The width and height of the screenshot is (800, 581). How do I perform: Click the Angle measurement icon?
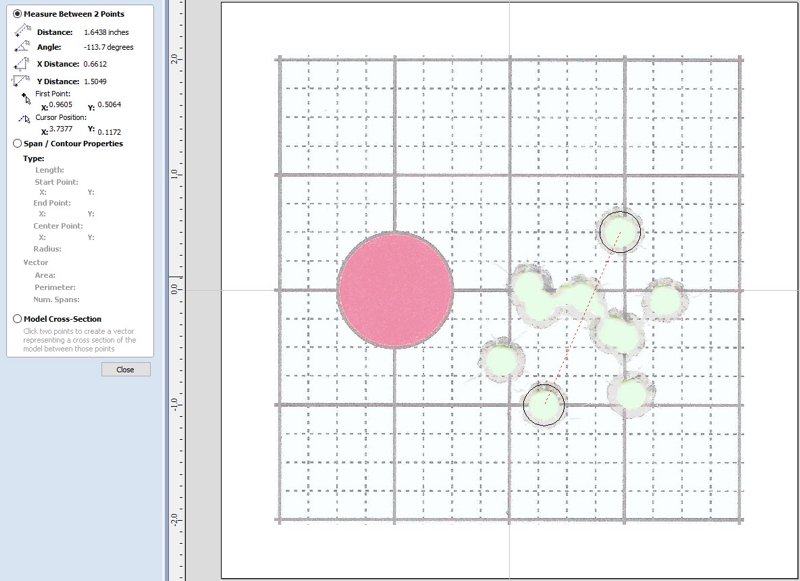coord(22,46)
